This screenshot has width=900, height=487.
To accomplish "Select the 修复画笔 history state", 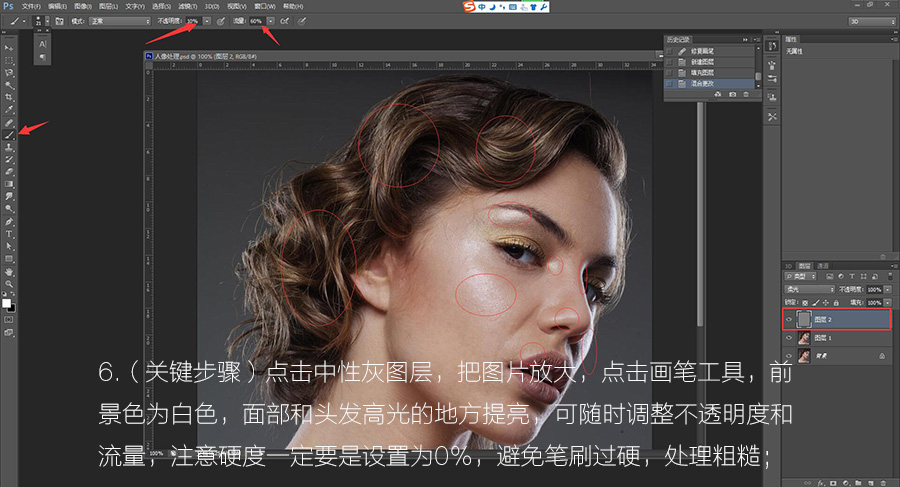I will [711, 51].
